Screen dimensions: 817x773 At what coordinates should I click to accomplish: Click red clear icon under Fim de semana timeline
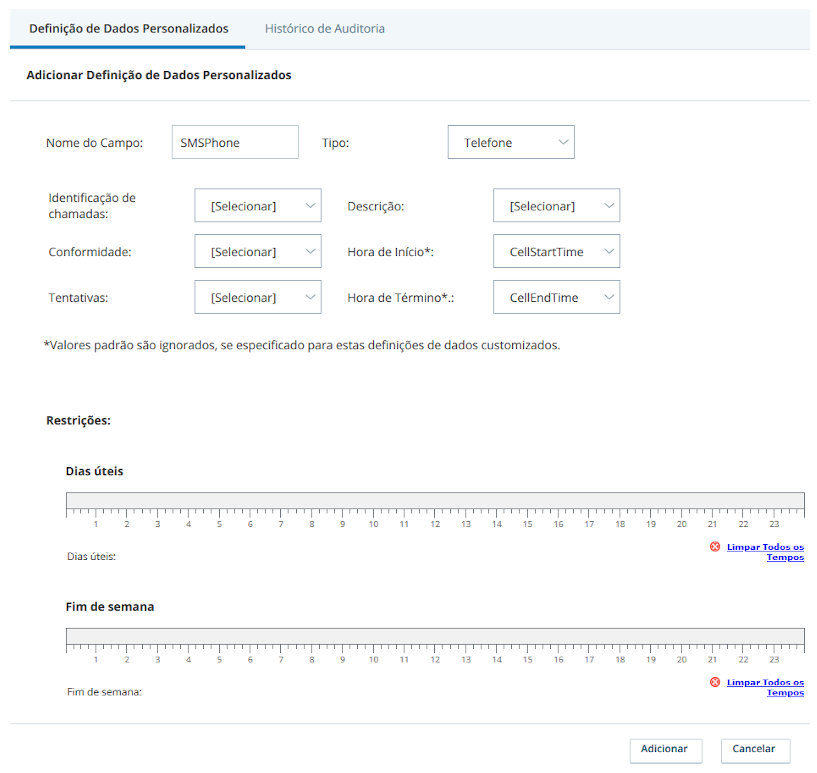coord(715,682)
